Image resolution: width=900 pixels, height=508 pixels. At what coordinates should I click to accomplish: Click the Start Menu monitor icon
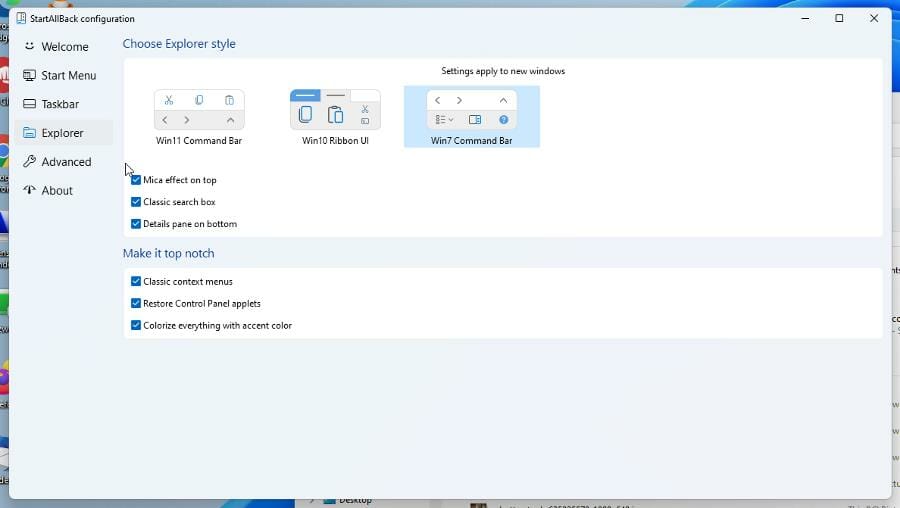tap(29, 75)
